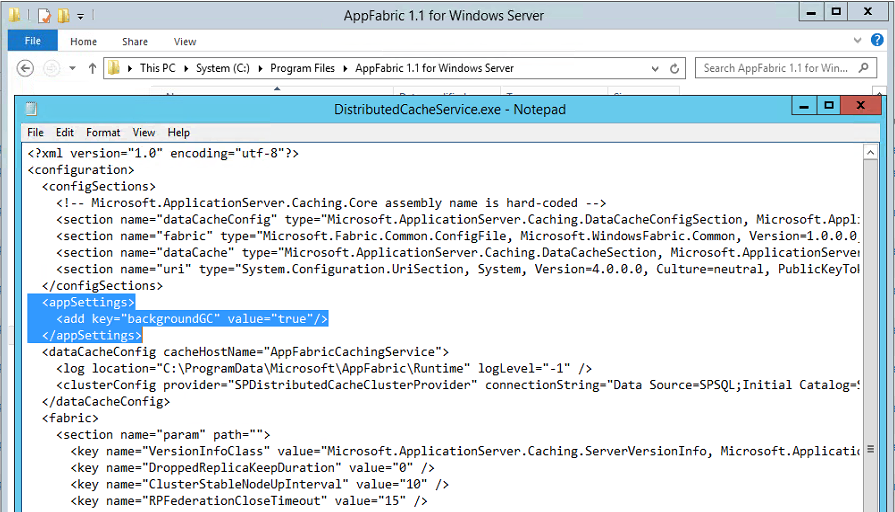Click the <fabric> tag line
Viewport: 895px width, 512px height.
(70, 418)
